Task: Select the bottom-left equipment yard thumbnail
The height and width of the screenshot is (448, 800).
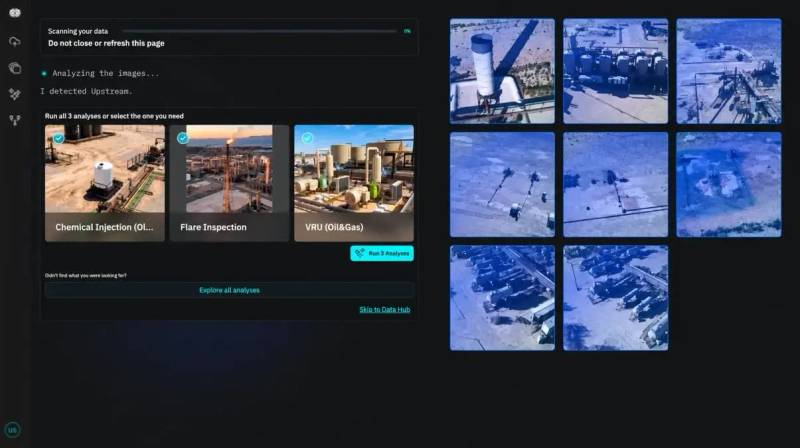Action: [502, 297]
